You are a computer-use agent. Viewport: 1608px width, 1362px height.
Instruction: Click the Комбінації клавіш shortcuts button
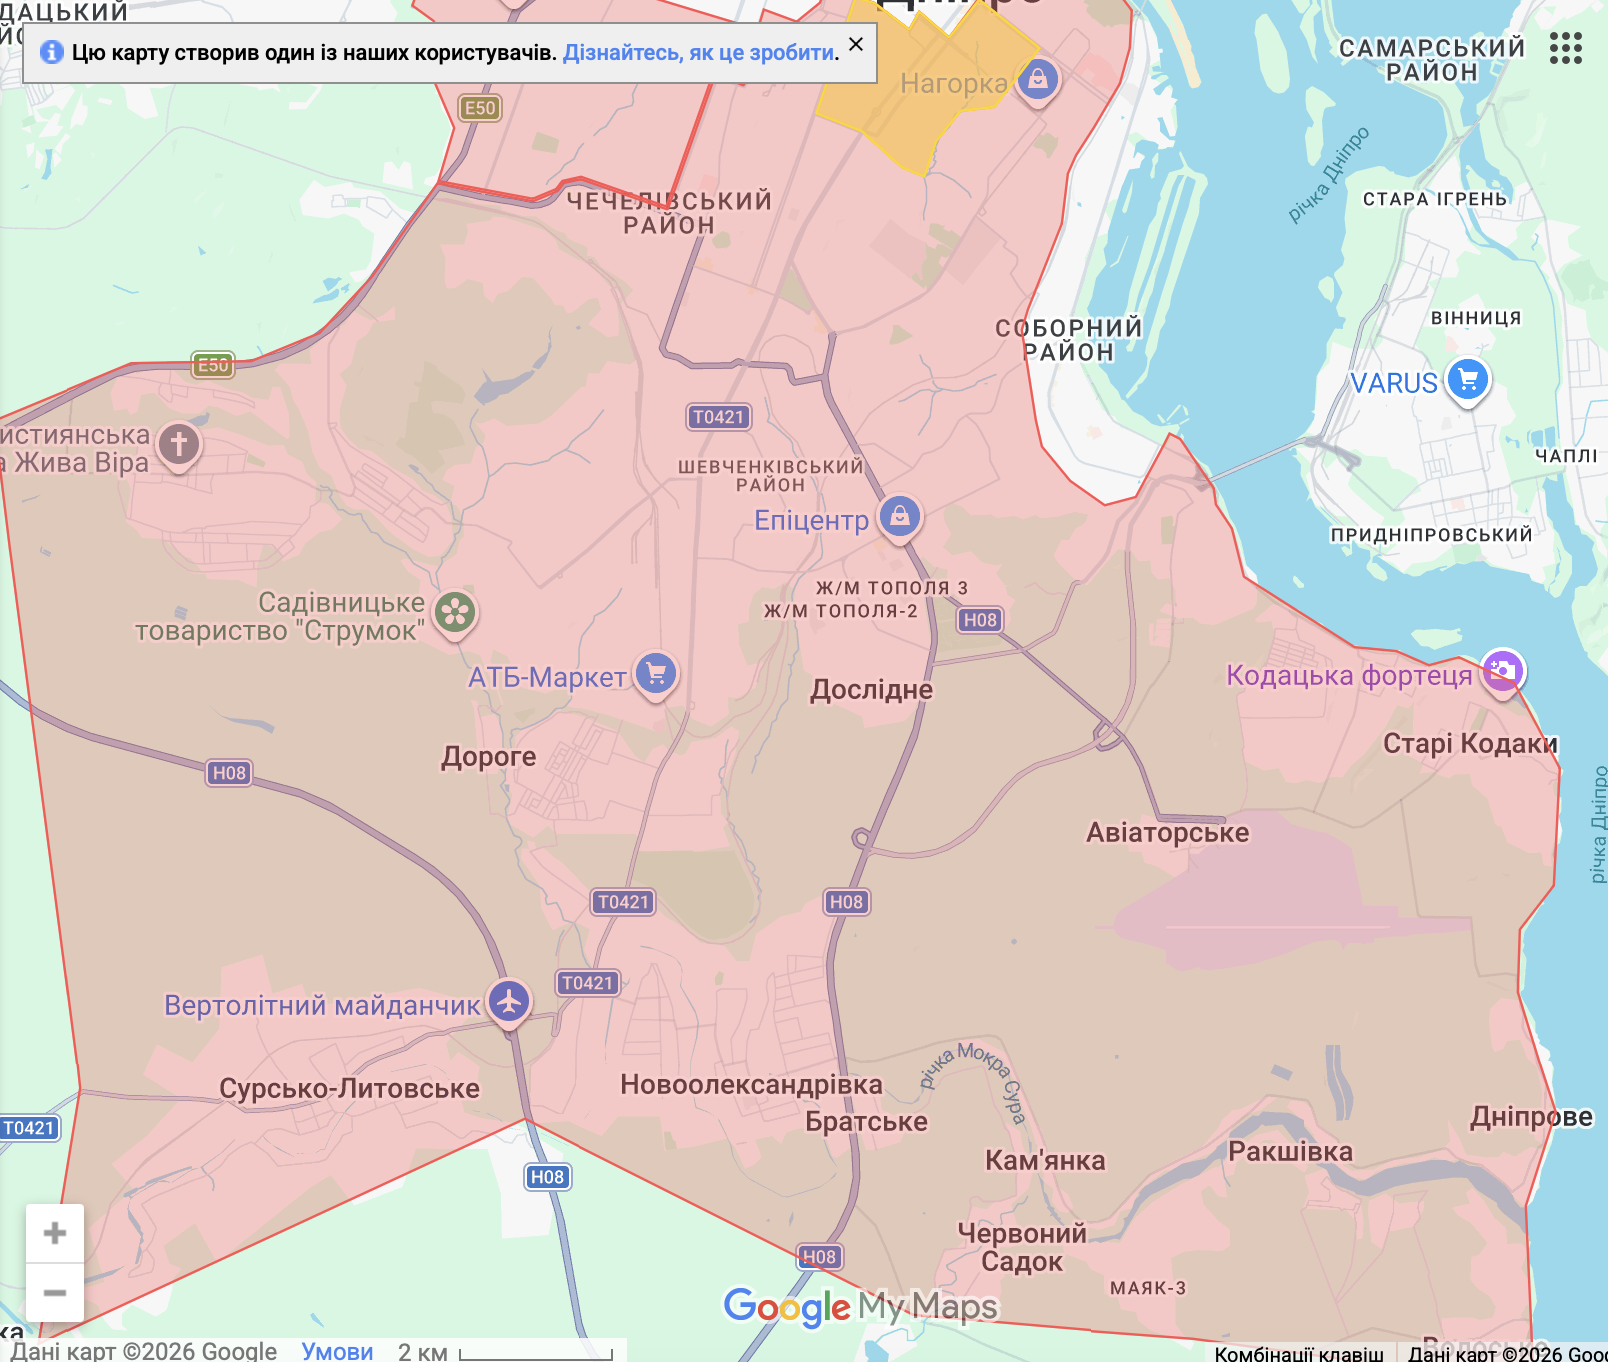click(1299, 1353)
